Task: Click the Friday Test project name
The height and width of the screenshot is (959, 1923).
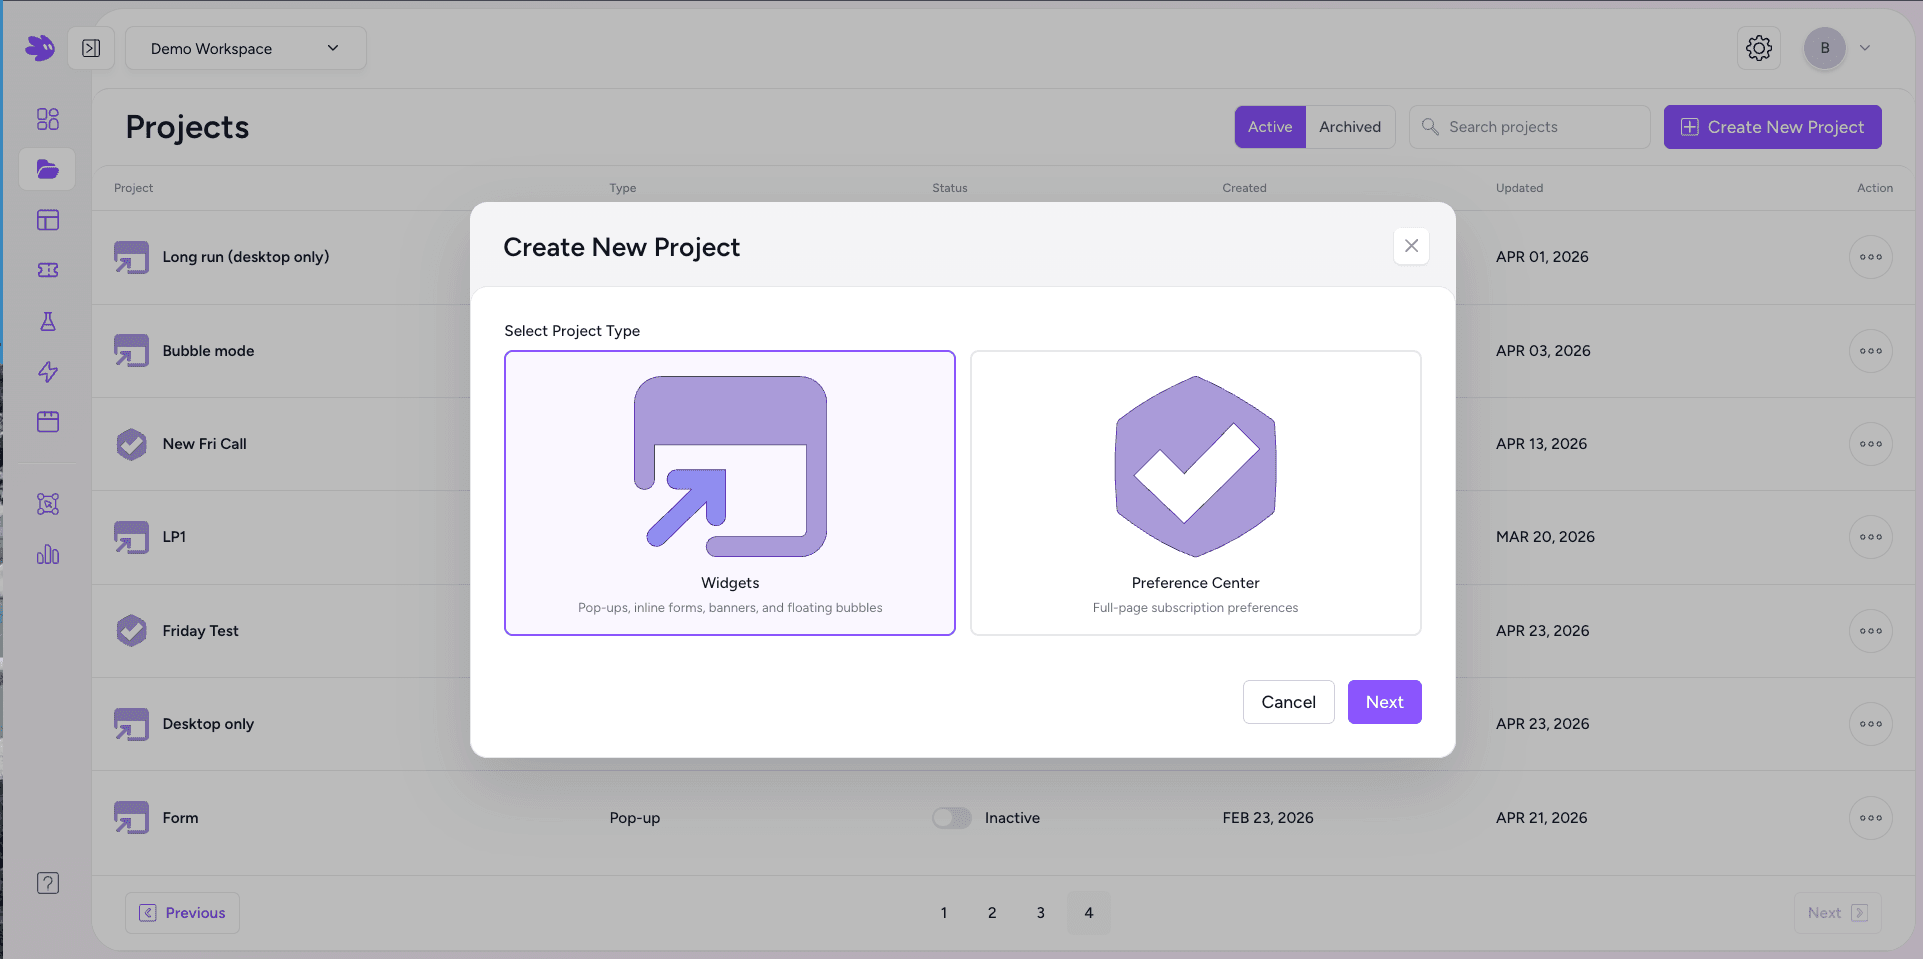Action: coord(200,631)
